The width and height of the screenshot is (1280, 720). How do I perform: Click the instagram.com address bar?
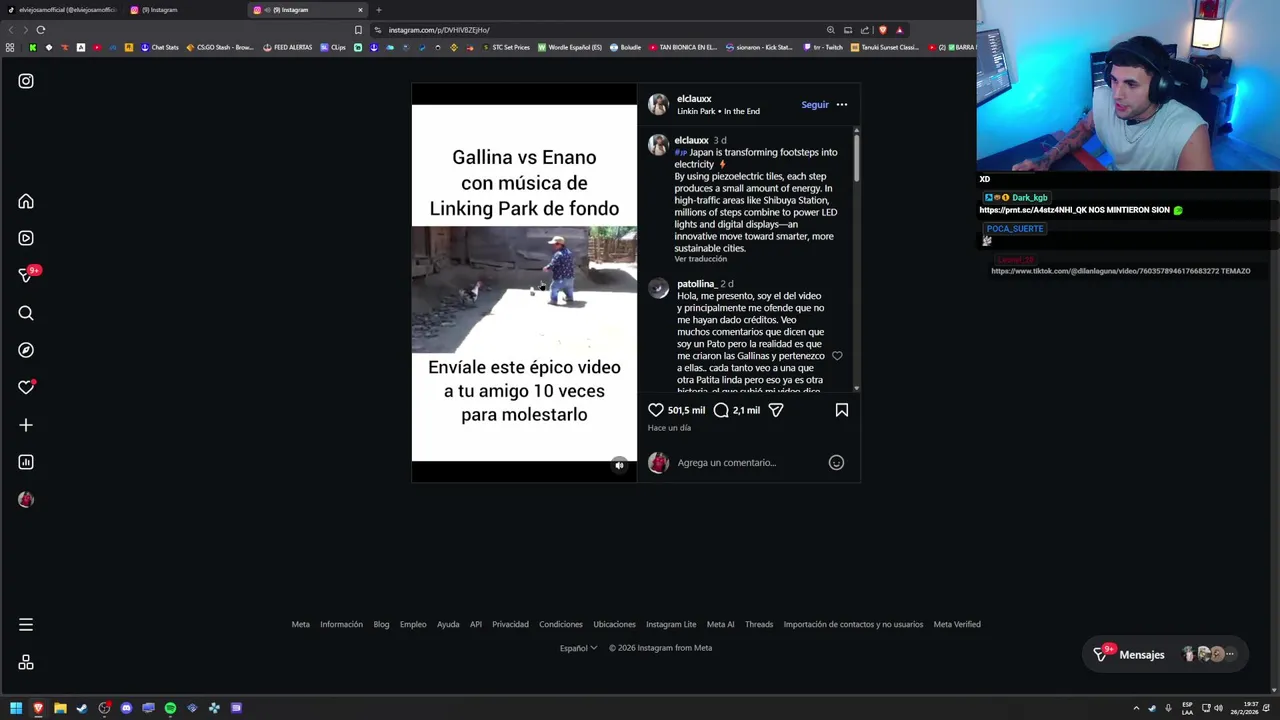pos(600,30)
